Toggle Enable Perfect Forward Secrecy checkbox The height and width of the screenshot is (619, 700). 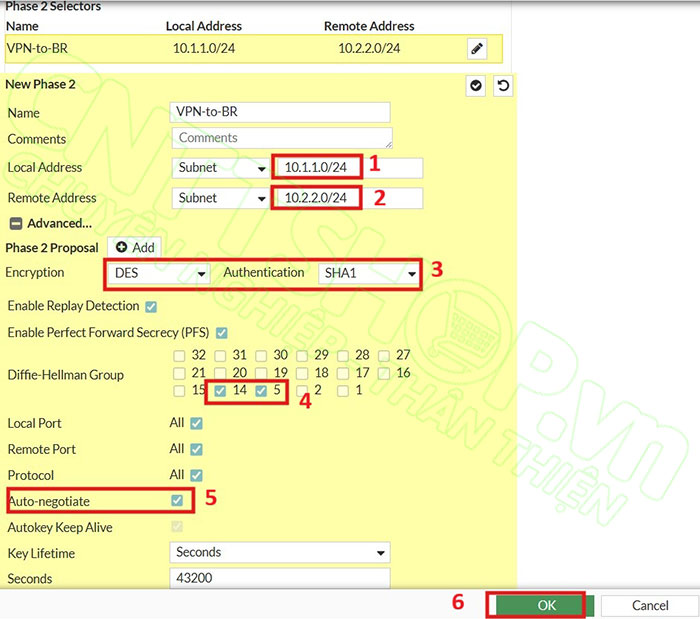point(221,332)
